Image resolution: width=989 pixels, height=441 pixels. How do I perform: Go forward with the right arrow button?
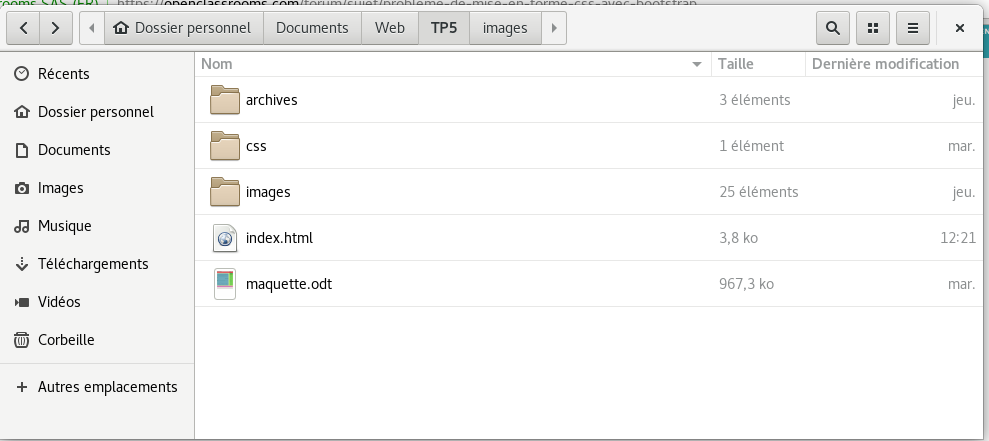pyautogui.click(x=56, y=28)
